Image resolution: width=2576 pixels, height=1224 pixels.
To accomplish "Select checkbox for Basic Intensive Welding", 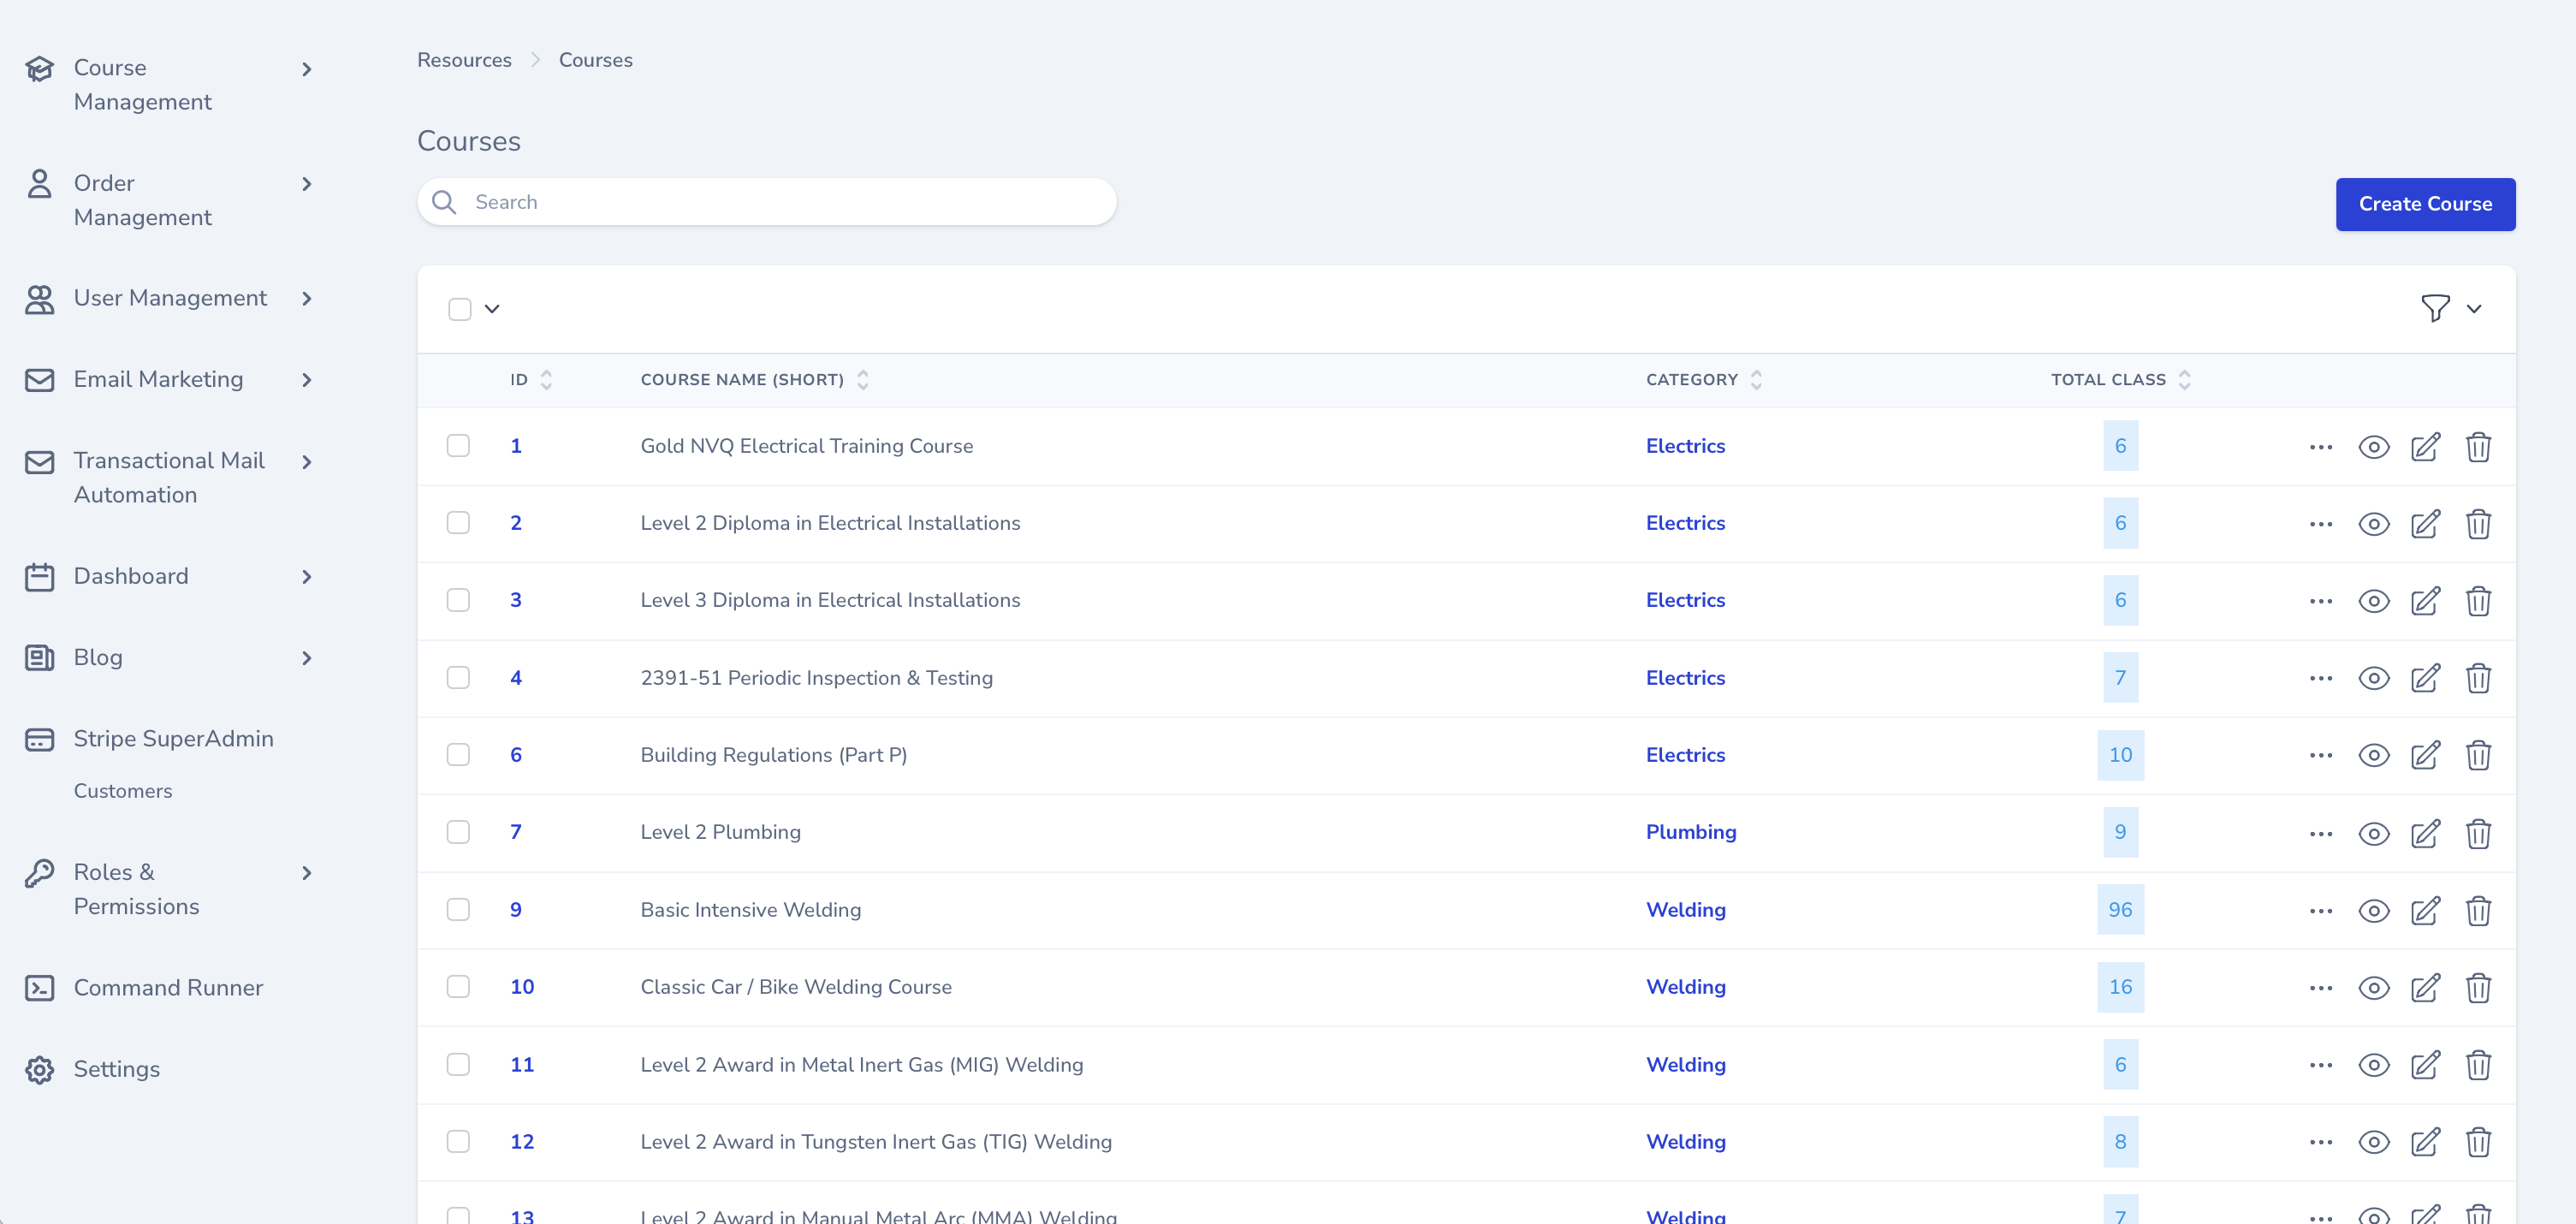I will [458, 909].
